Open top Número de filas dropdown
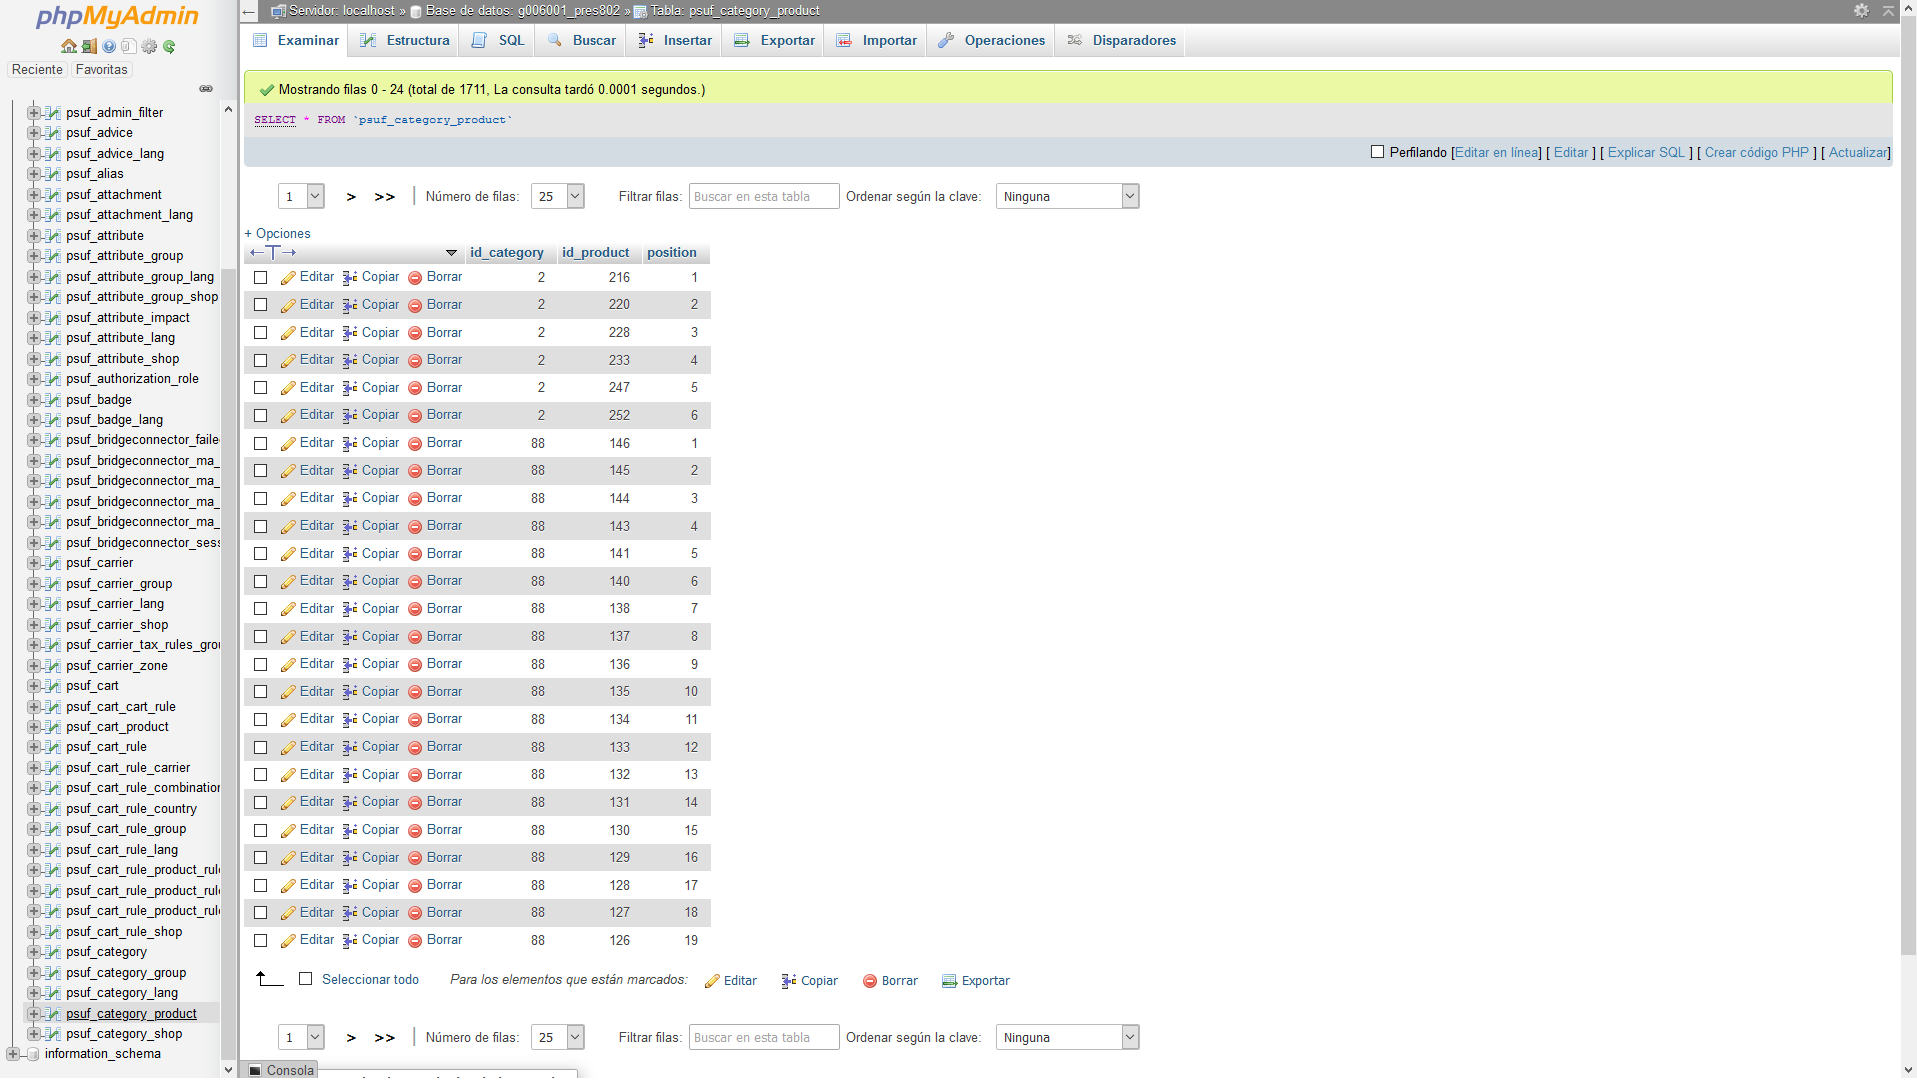 click(x=557, y=197)
